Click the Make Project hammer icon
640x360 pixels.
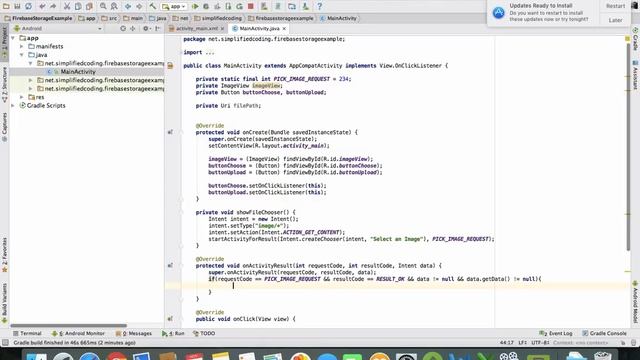tap(153, 7)
